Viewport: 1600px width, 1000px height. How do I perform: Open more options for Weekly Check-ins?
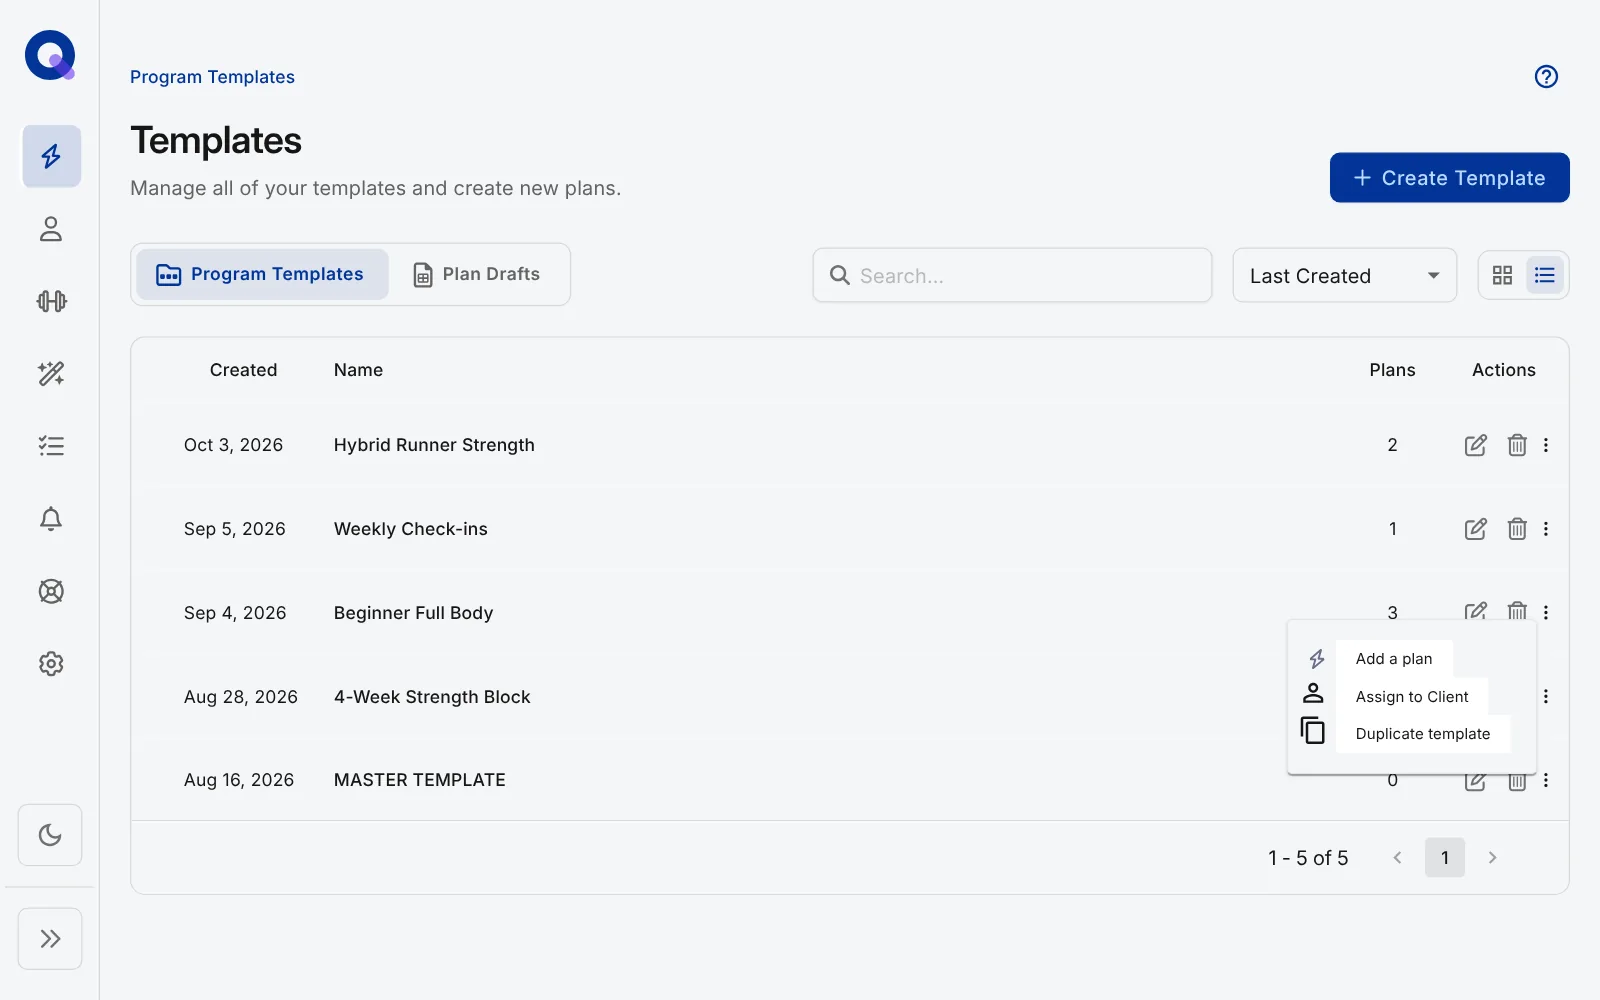pos(1546,529)
